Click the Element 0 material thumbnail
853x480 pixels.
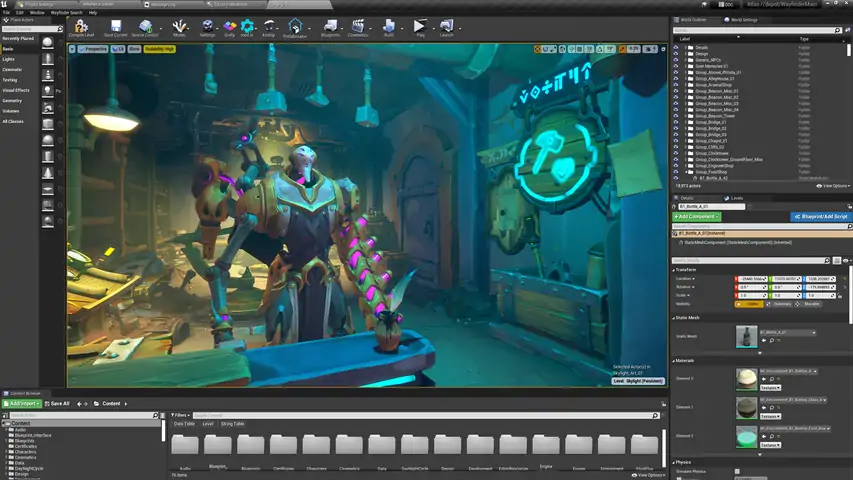(x=746, y=378)
